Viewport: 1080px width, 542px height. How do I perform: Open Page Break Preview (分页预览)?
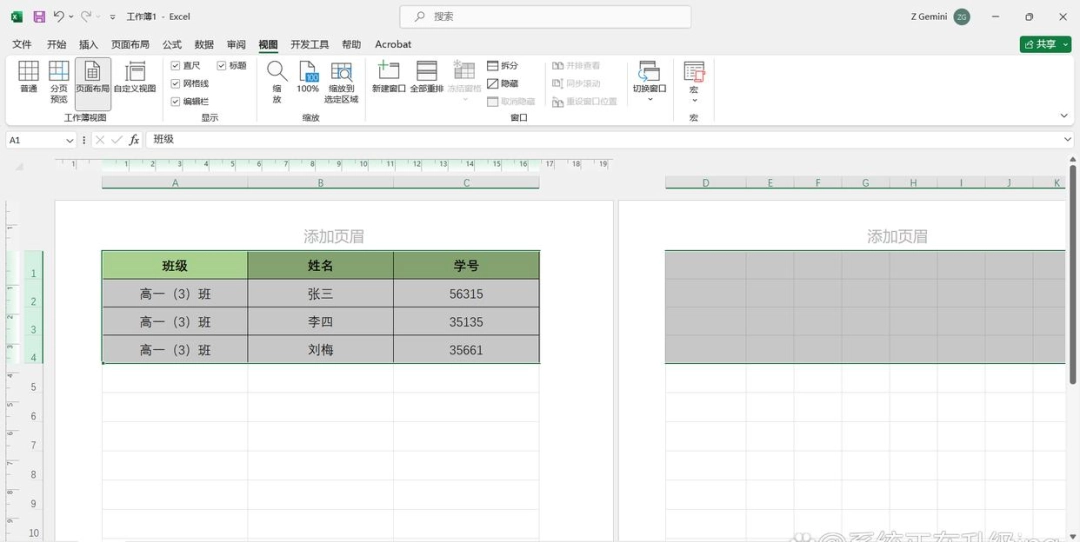click(x=59, y=83)
